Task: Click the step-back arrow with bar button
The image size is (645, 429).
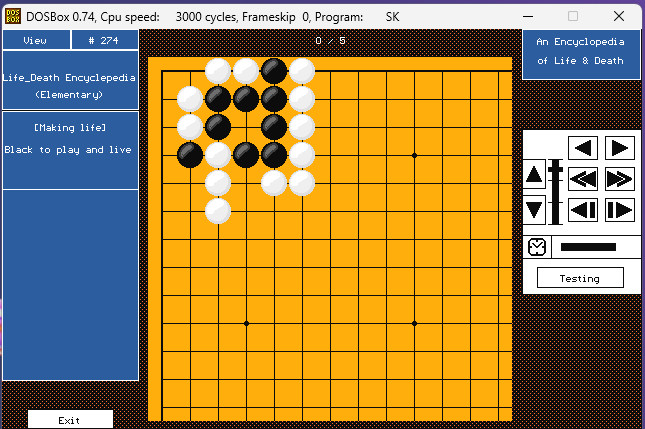Action: [583, 210]
